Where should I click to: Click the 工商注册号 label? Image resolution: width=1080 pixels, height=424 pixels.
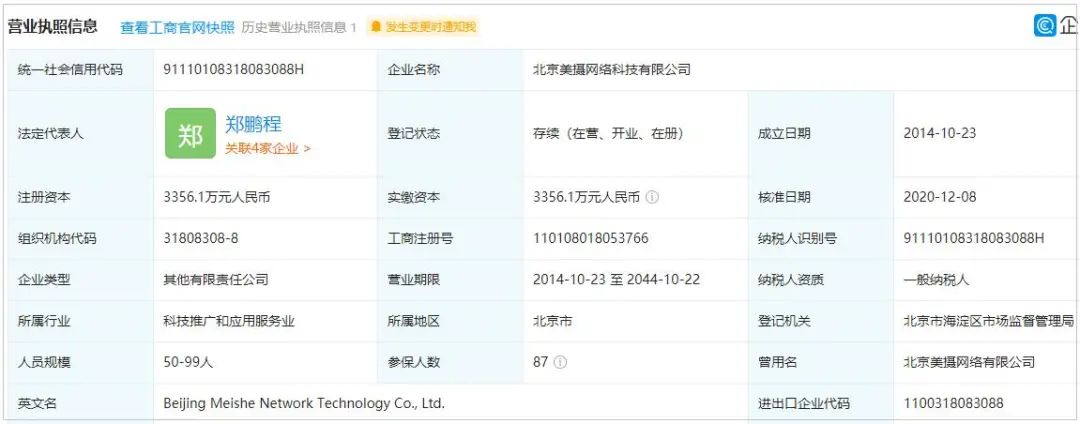coord(421,239)
